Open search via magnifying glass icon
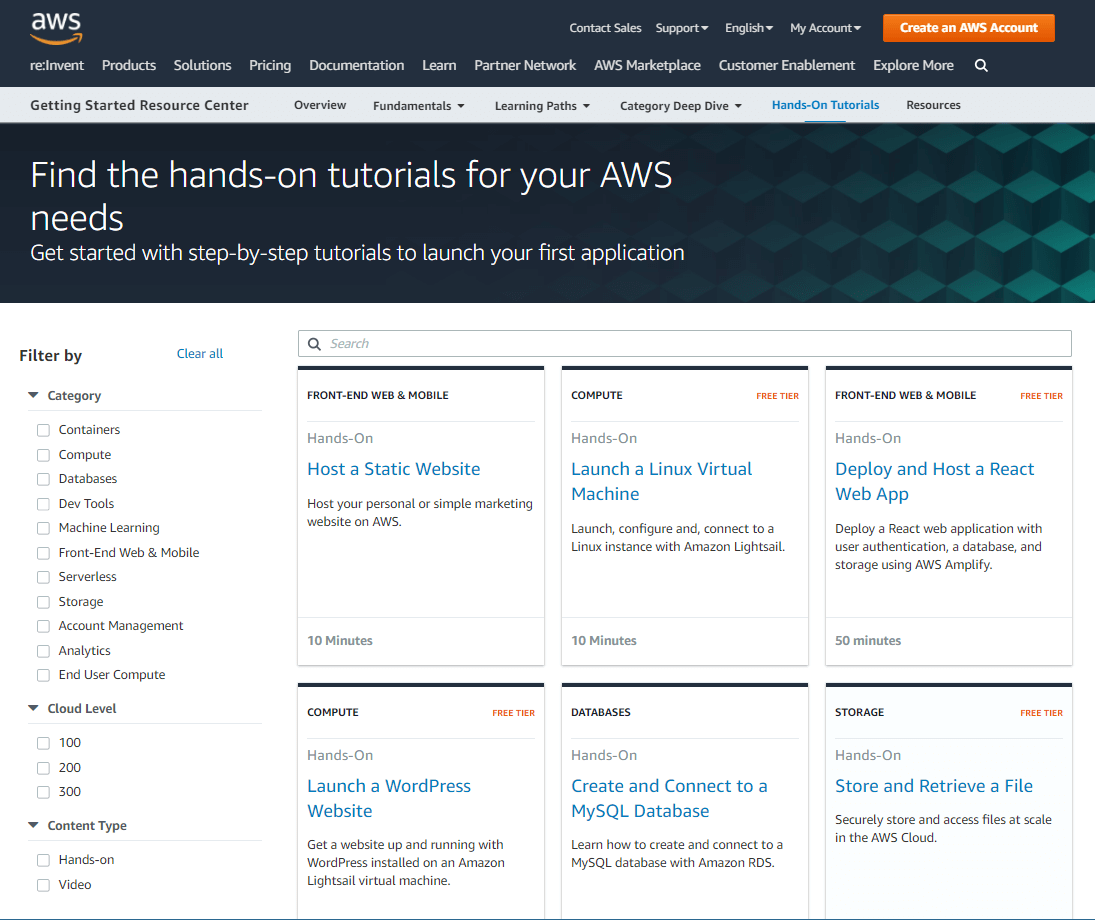 click(x=981, y=66)
